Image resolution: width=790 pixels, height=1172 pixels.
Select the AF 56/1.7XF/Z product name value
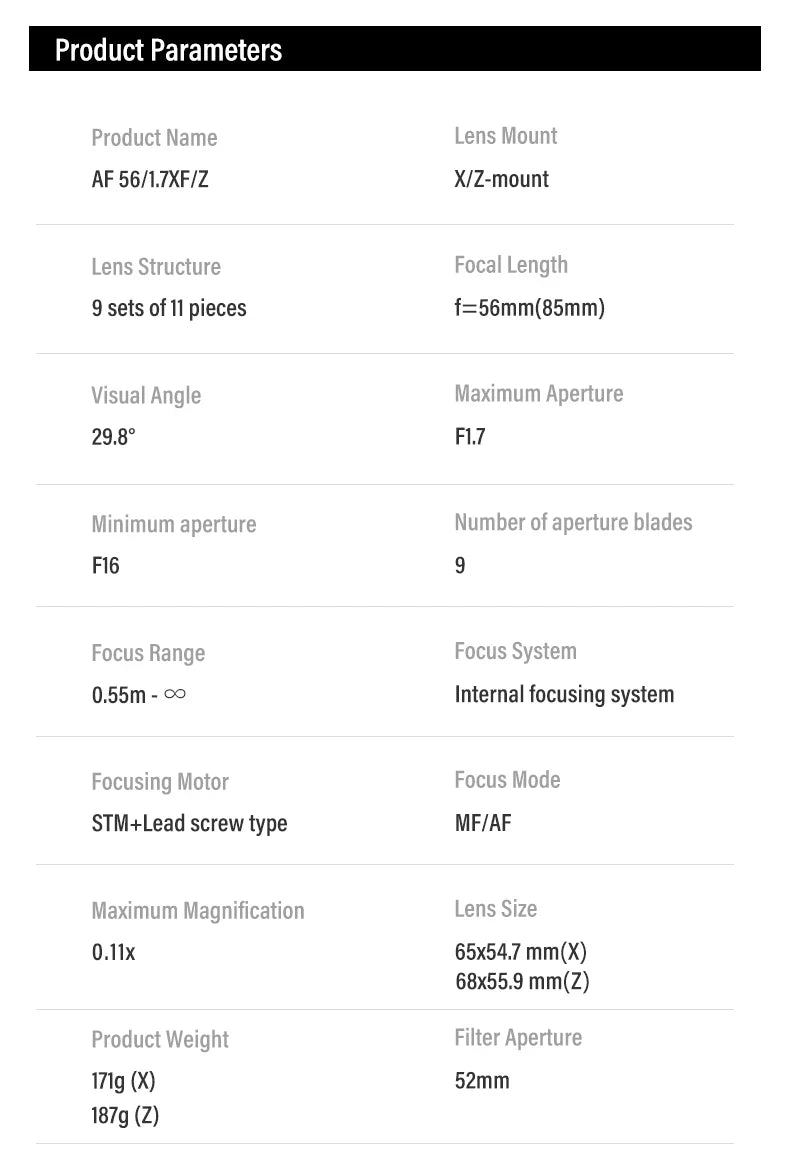click(x=150, y=181)
